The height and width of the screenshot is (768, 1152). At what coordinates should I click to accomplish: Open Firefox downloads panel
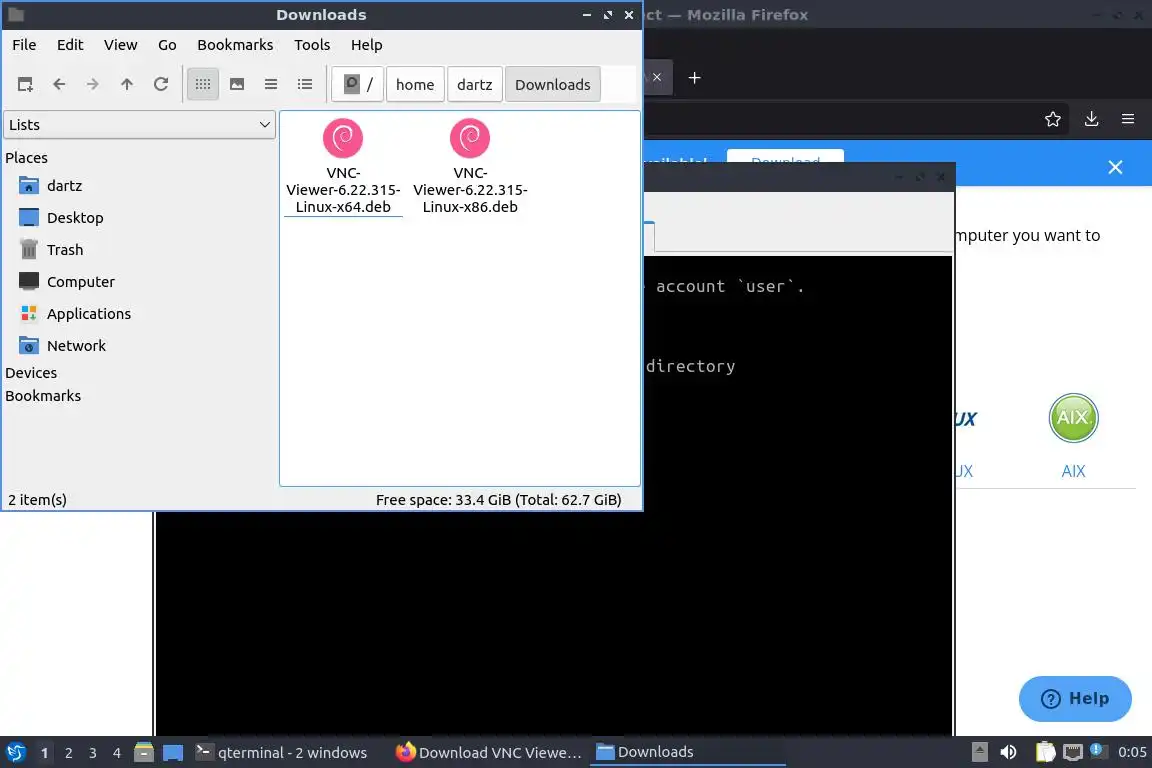coord(1092,119)
